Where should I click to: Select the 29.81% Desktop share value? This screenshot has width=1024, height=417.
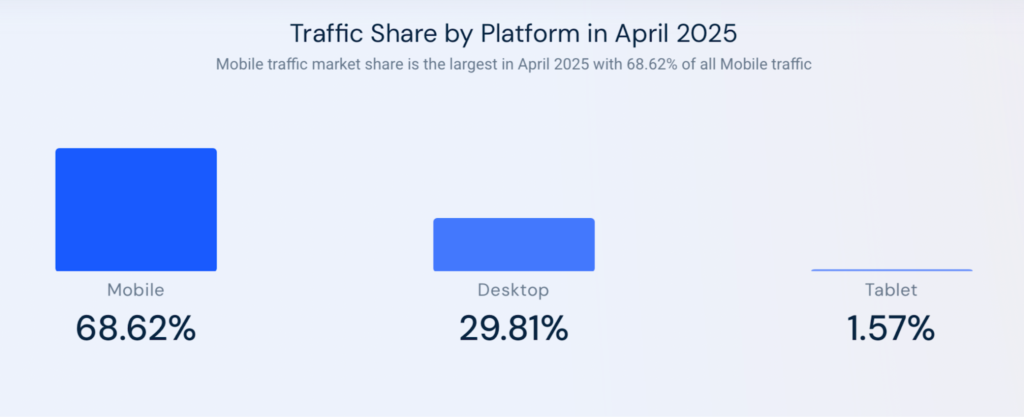[513, 328]
